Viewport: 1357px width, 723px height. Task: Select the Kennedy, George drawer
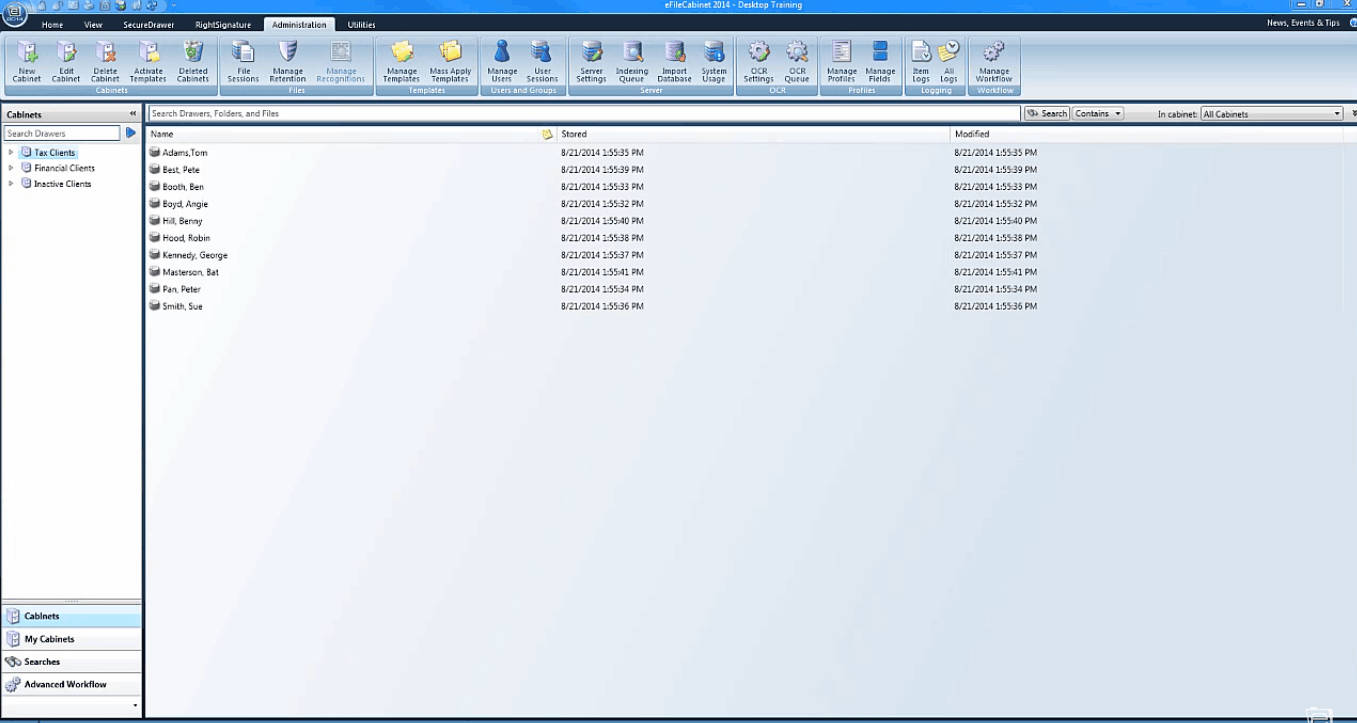(194, 255)
